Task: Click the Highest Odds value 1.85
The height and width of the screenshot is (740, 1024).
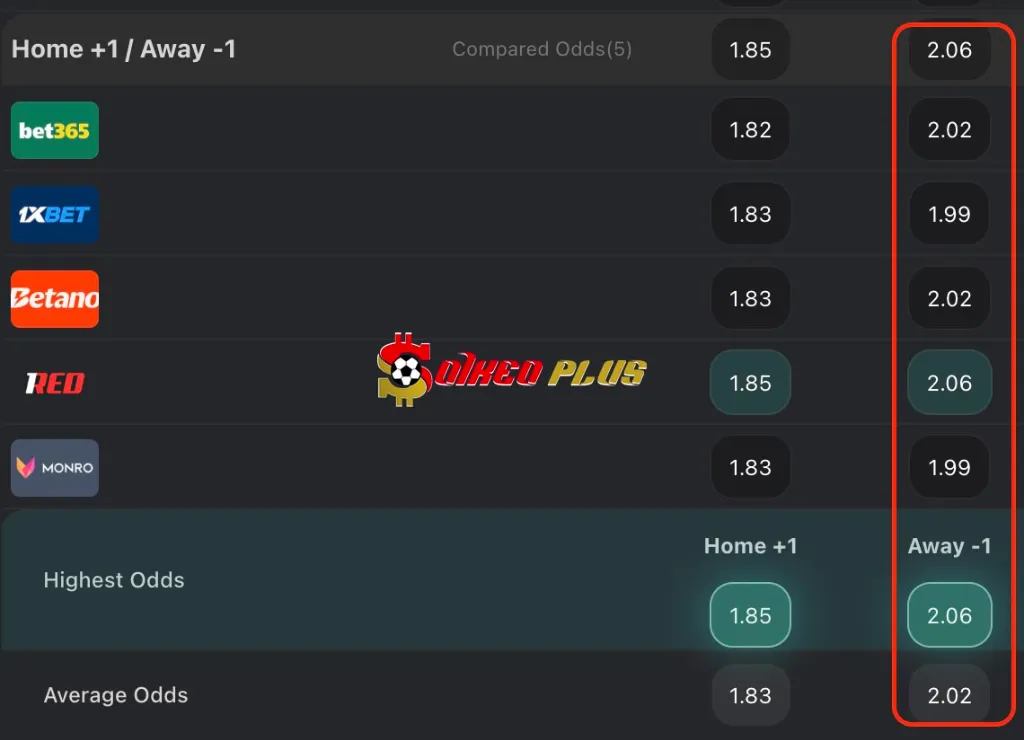Action: 750,615
